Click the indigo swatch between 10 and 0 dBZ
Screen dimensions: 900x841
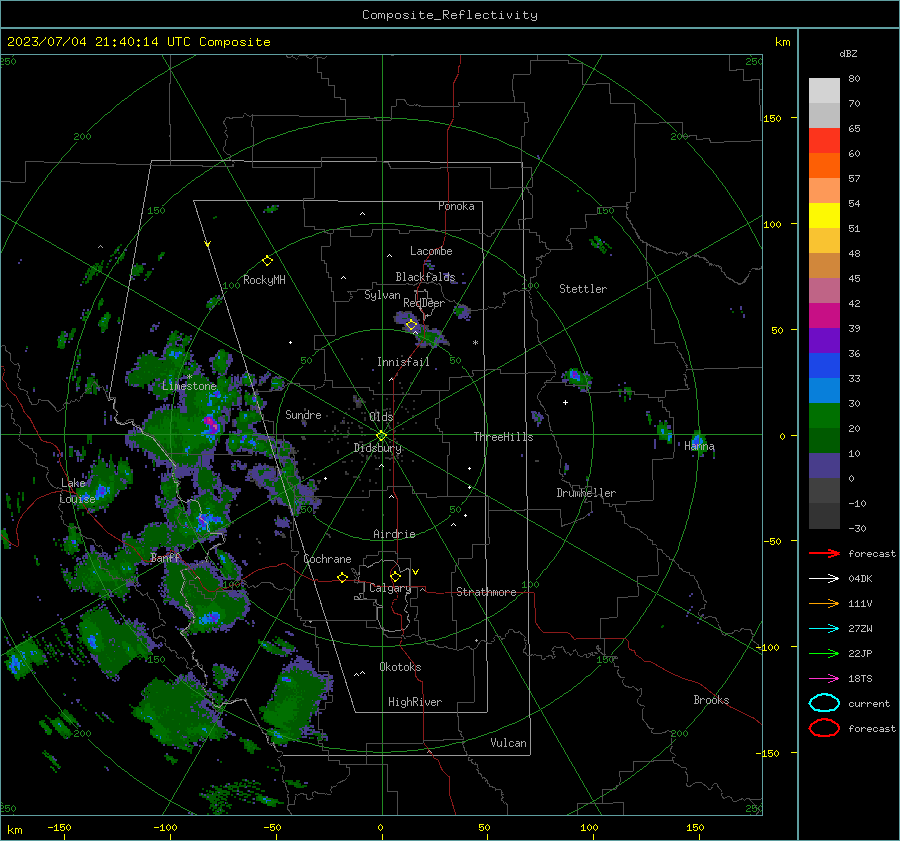pos(824,466)
